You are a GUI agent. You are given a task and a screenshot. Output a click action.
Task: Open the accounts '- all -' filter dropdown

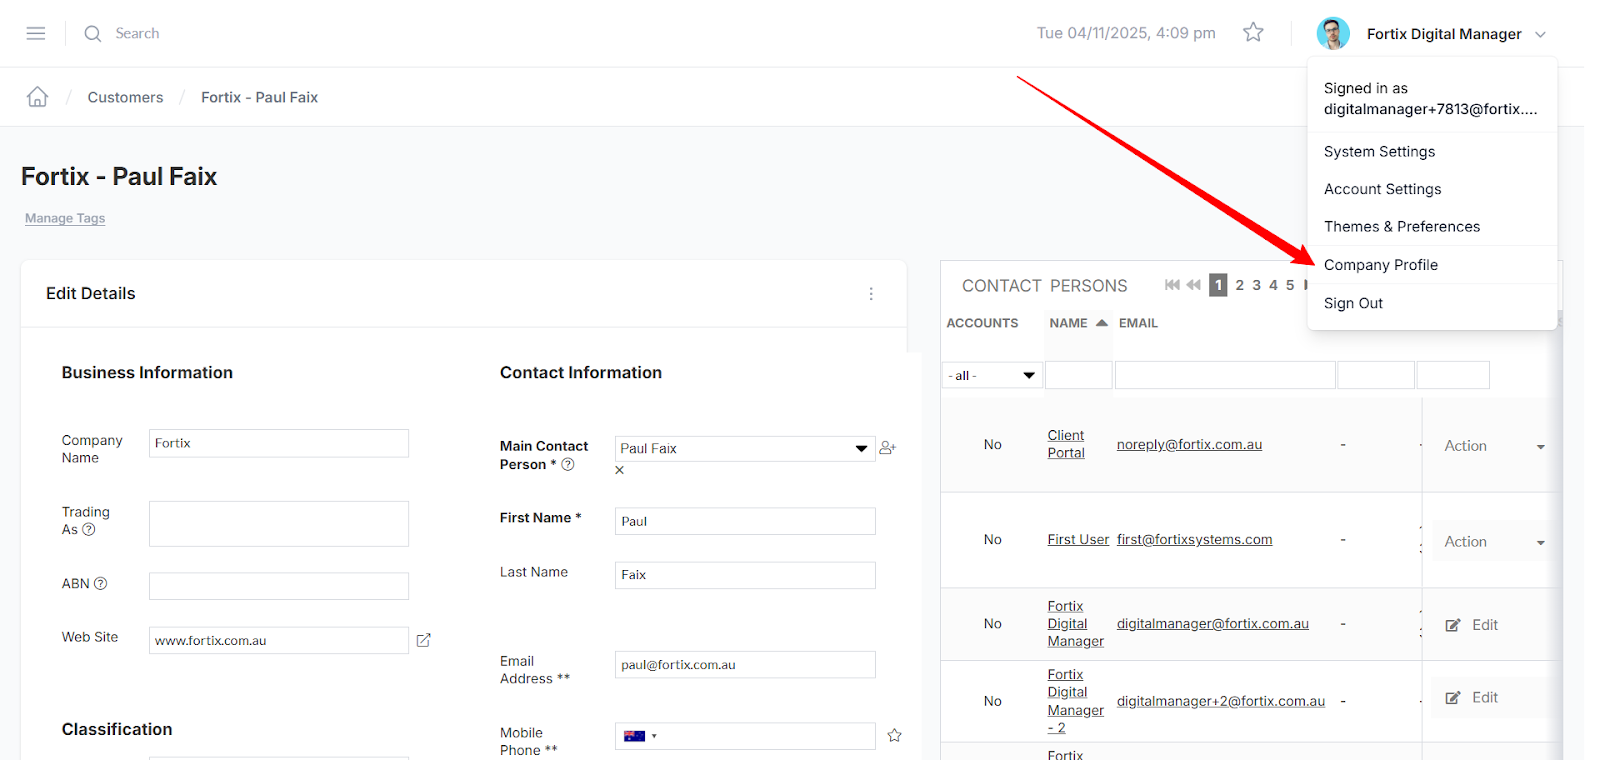(992, 375)
